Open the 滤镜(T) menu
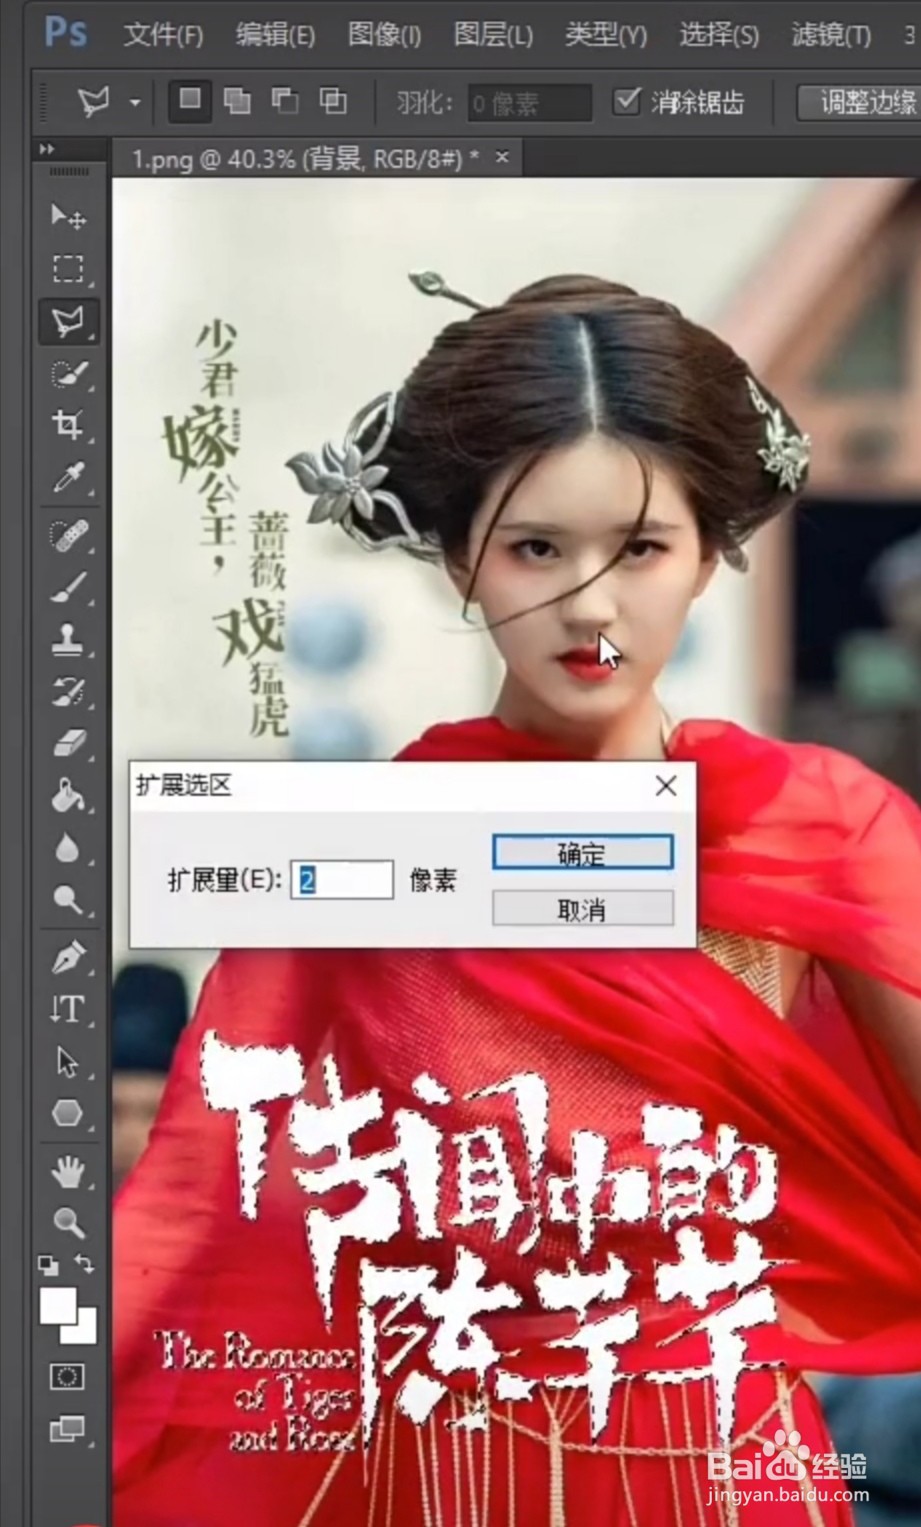Viewport: 921px width, 1527px height. point(831,35)
